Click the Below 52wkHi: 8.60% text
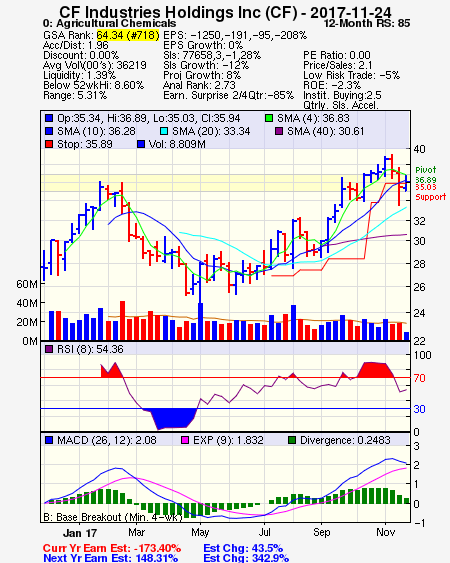 (93, 85)
